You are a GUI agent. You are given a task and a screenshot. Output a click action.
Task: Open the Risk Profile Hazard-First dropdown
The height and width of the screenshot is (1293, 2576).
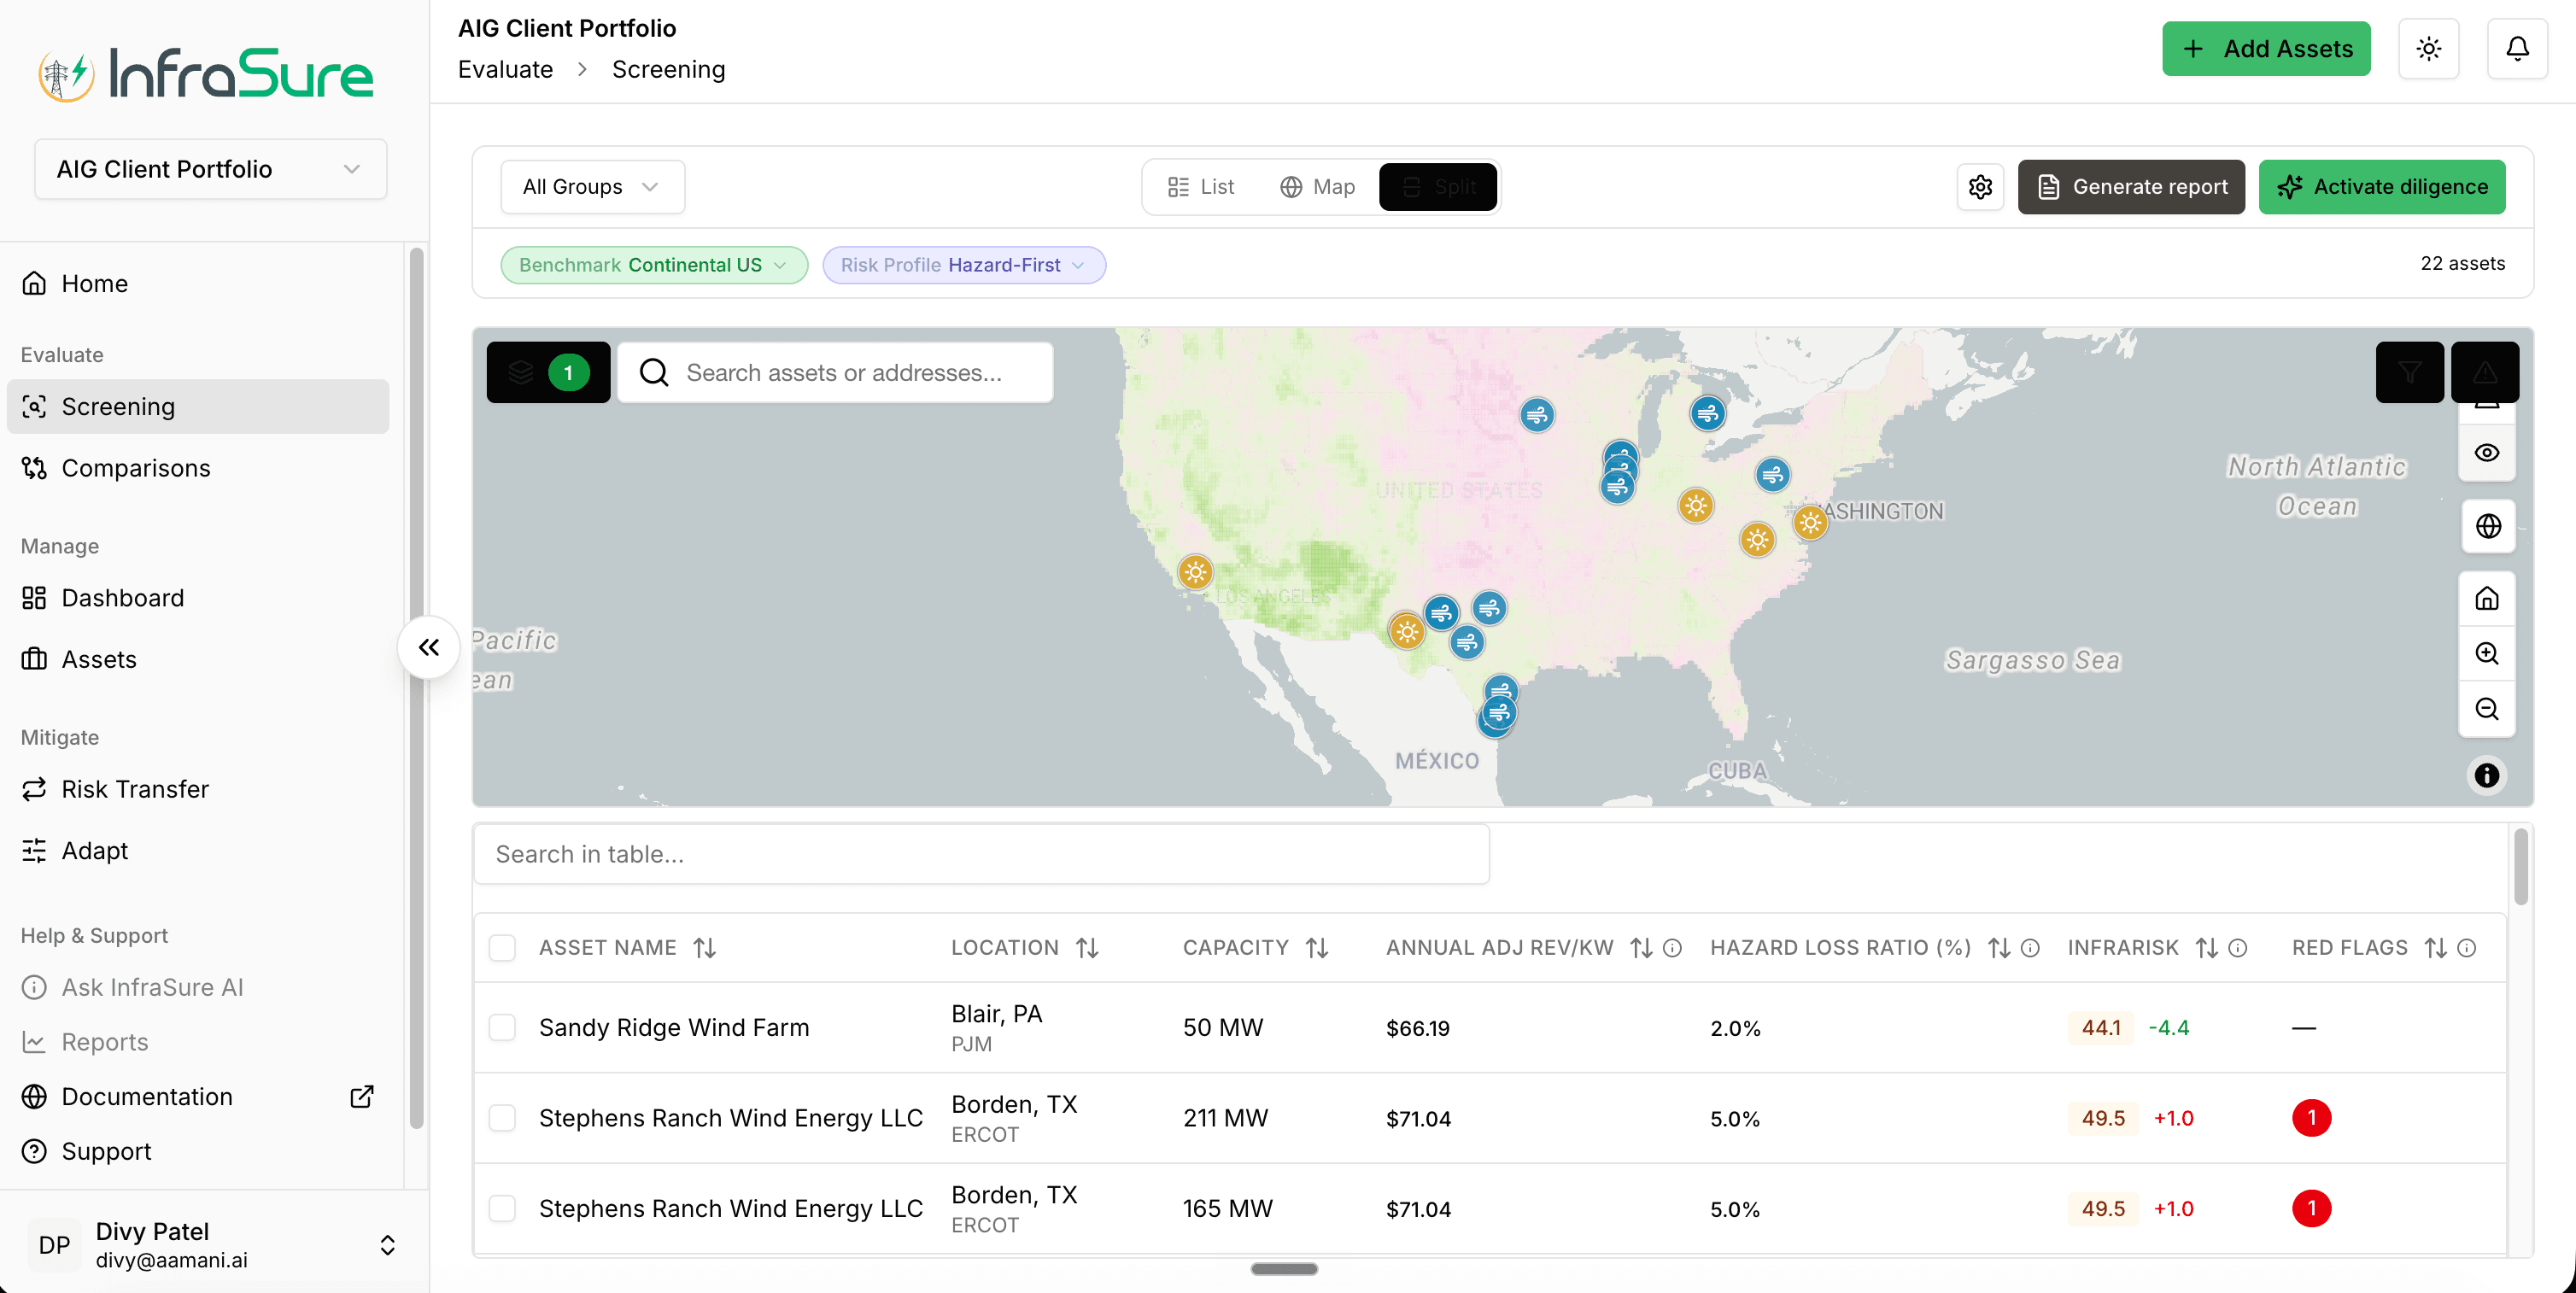[x=963, y=265]
